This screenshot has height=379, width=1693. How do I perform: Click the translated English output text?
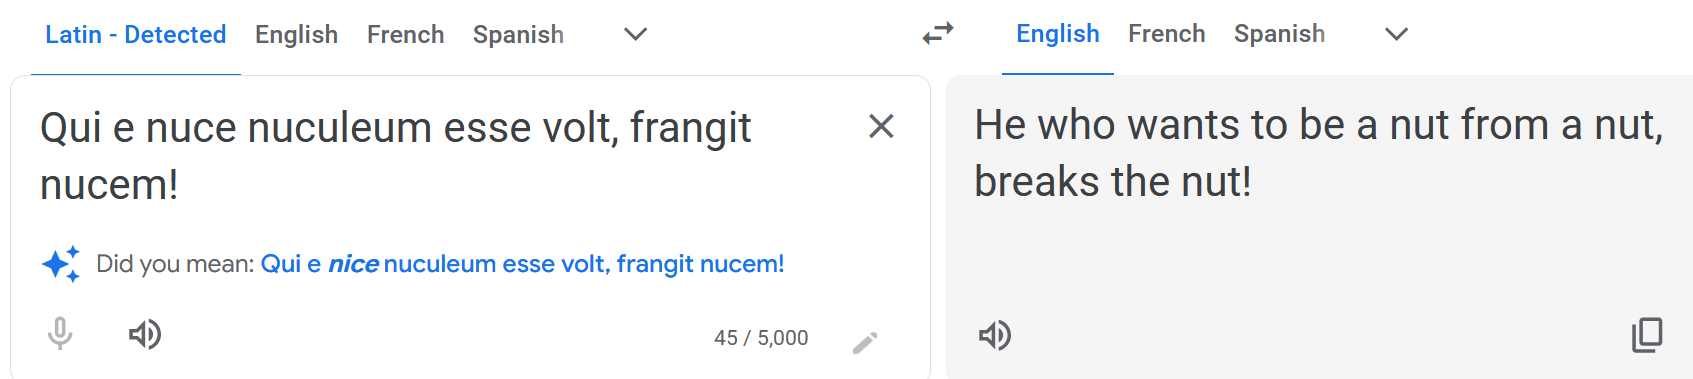(x=1318, y=153)
